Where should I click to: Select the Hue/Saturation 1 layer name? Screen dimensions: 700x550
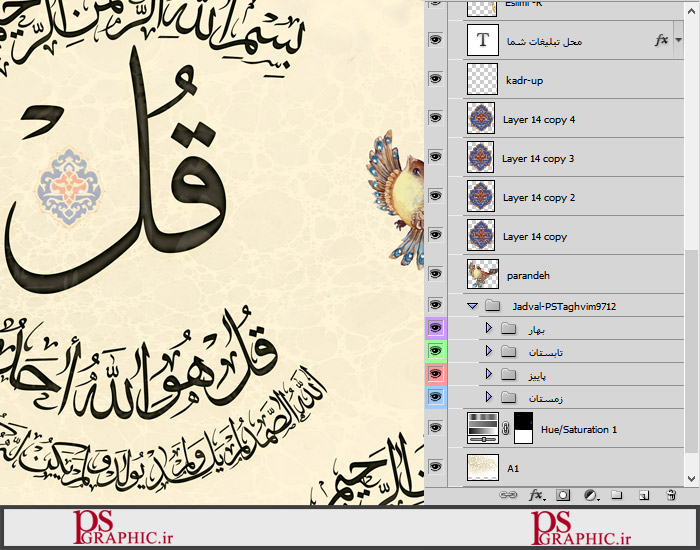[579, 429]
